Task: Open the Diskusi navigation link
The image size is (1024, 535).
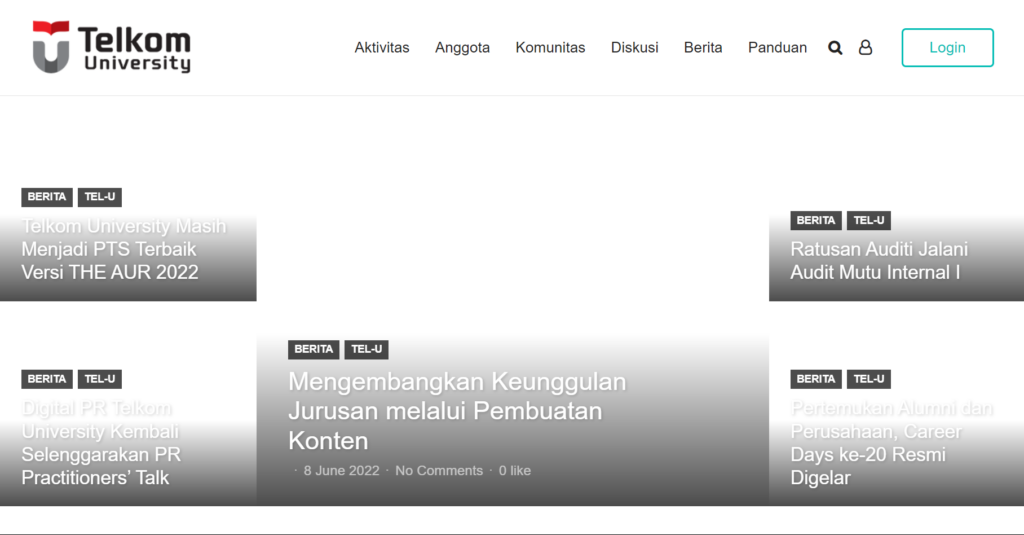Action: pos(634,47)
